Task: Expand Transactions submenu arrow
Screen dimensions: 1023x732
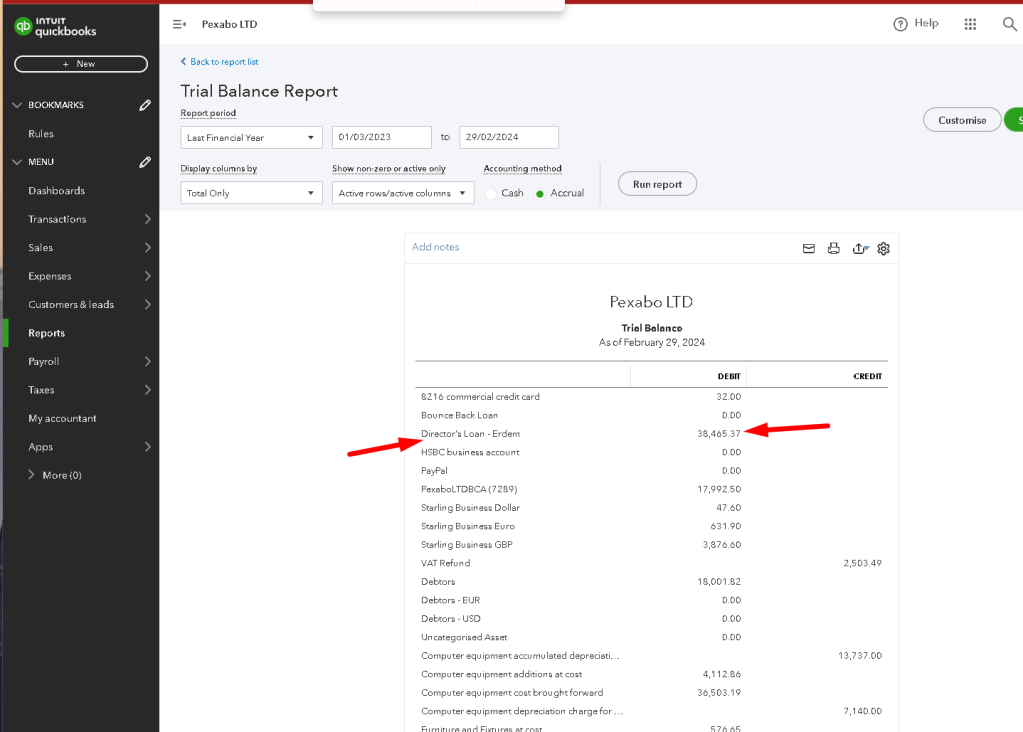Action: [147, 219]
